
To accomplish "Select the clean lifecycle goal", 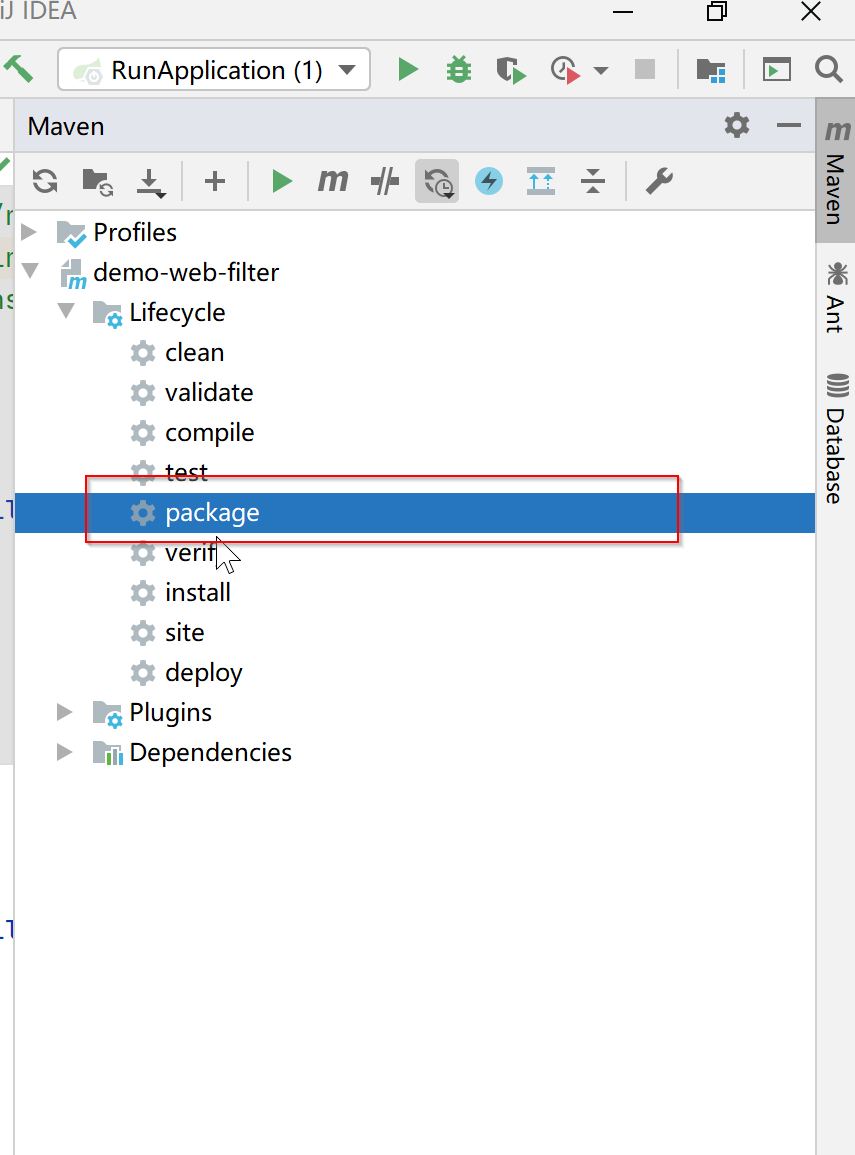I will coord(194,353).
